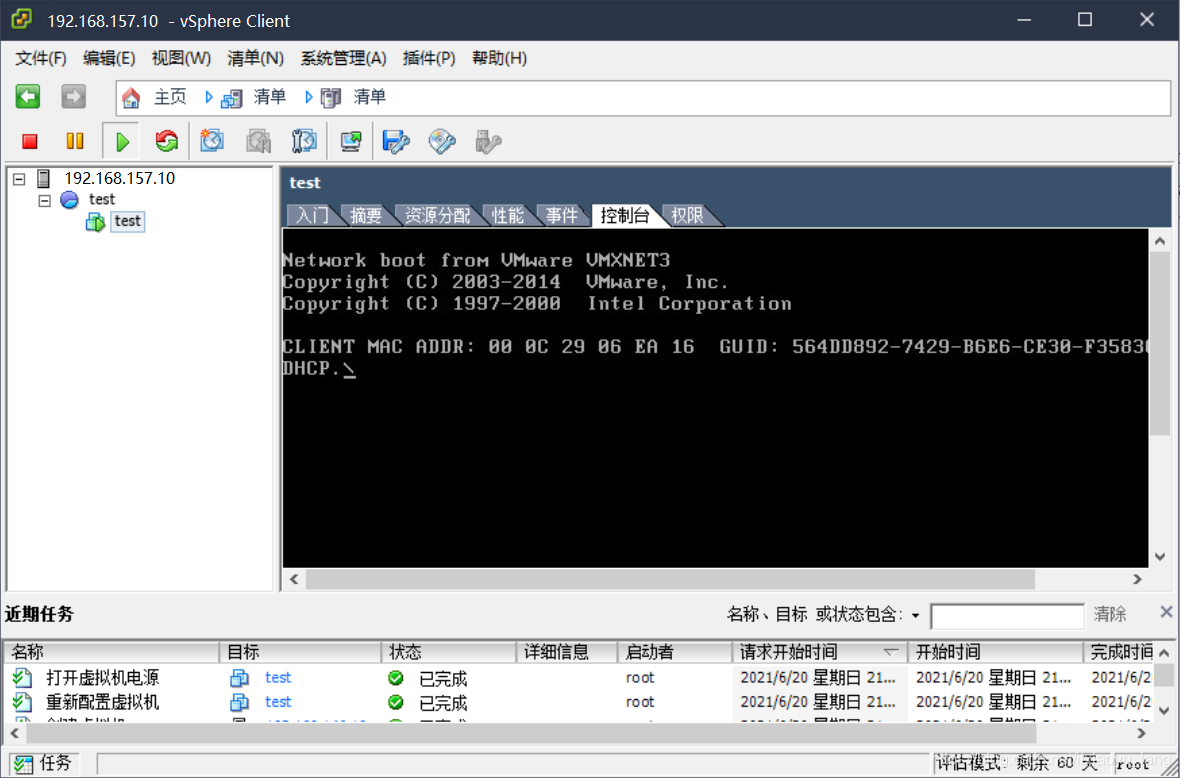Power on VM with green play button
The height and width of the screenshot is (778, 1180).
point(122,141)
